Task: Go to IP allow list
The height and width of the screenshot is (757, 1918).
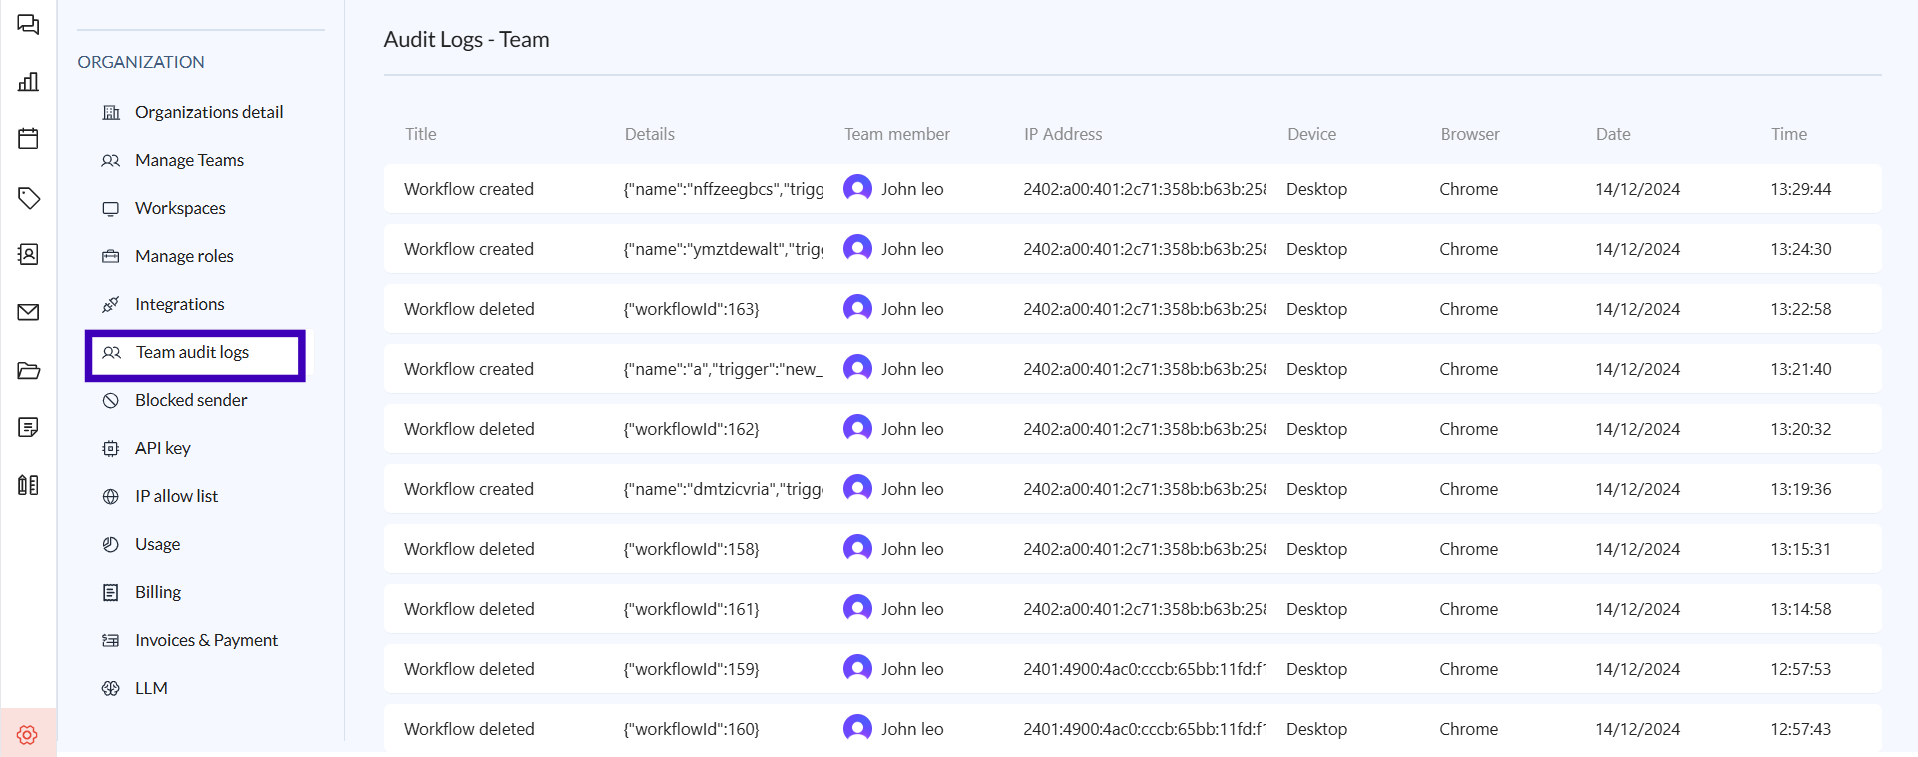Action: pyautogui.click(x=176, y=496)
